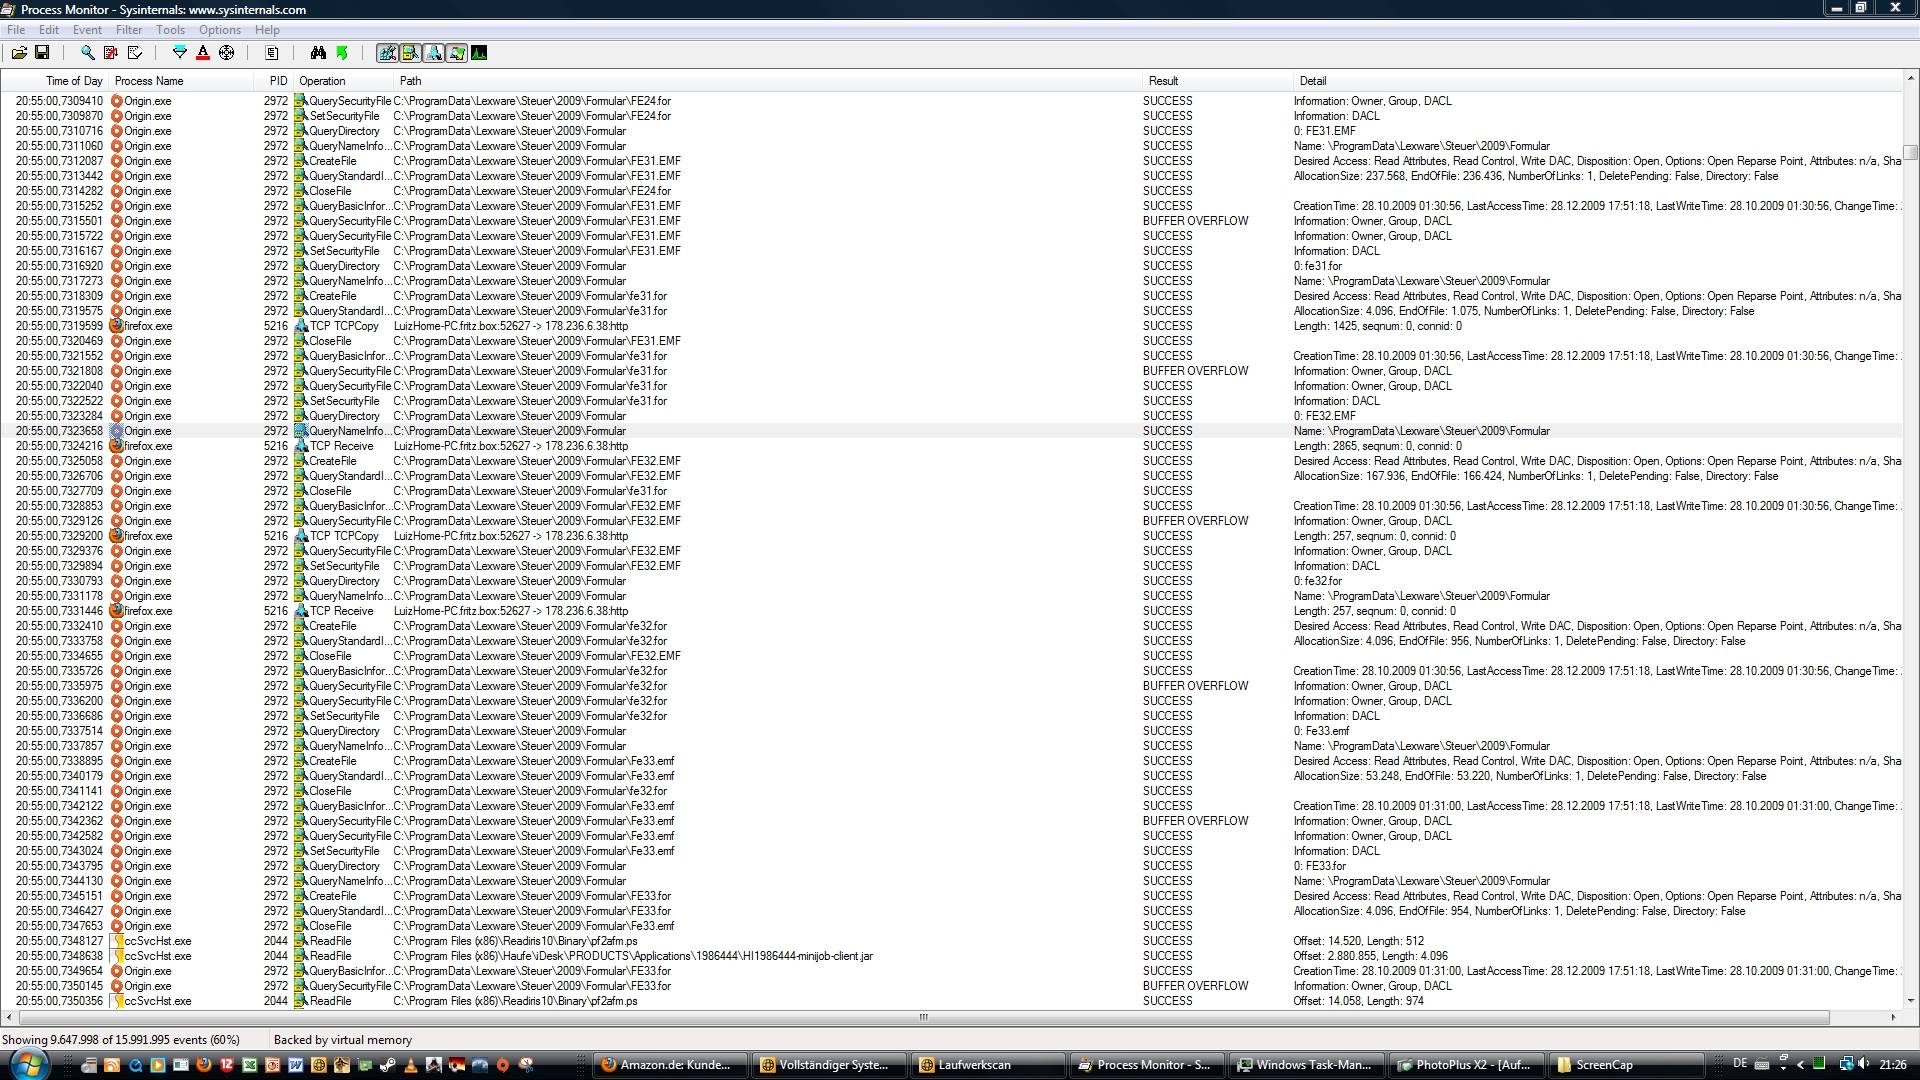Screen dimensions: 1920x1080
Task: Open the Filter dialog via funnel icon
Action: [180, 53]
